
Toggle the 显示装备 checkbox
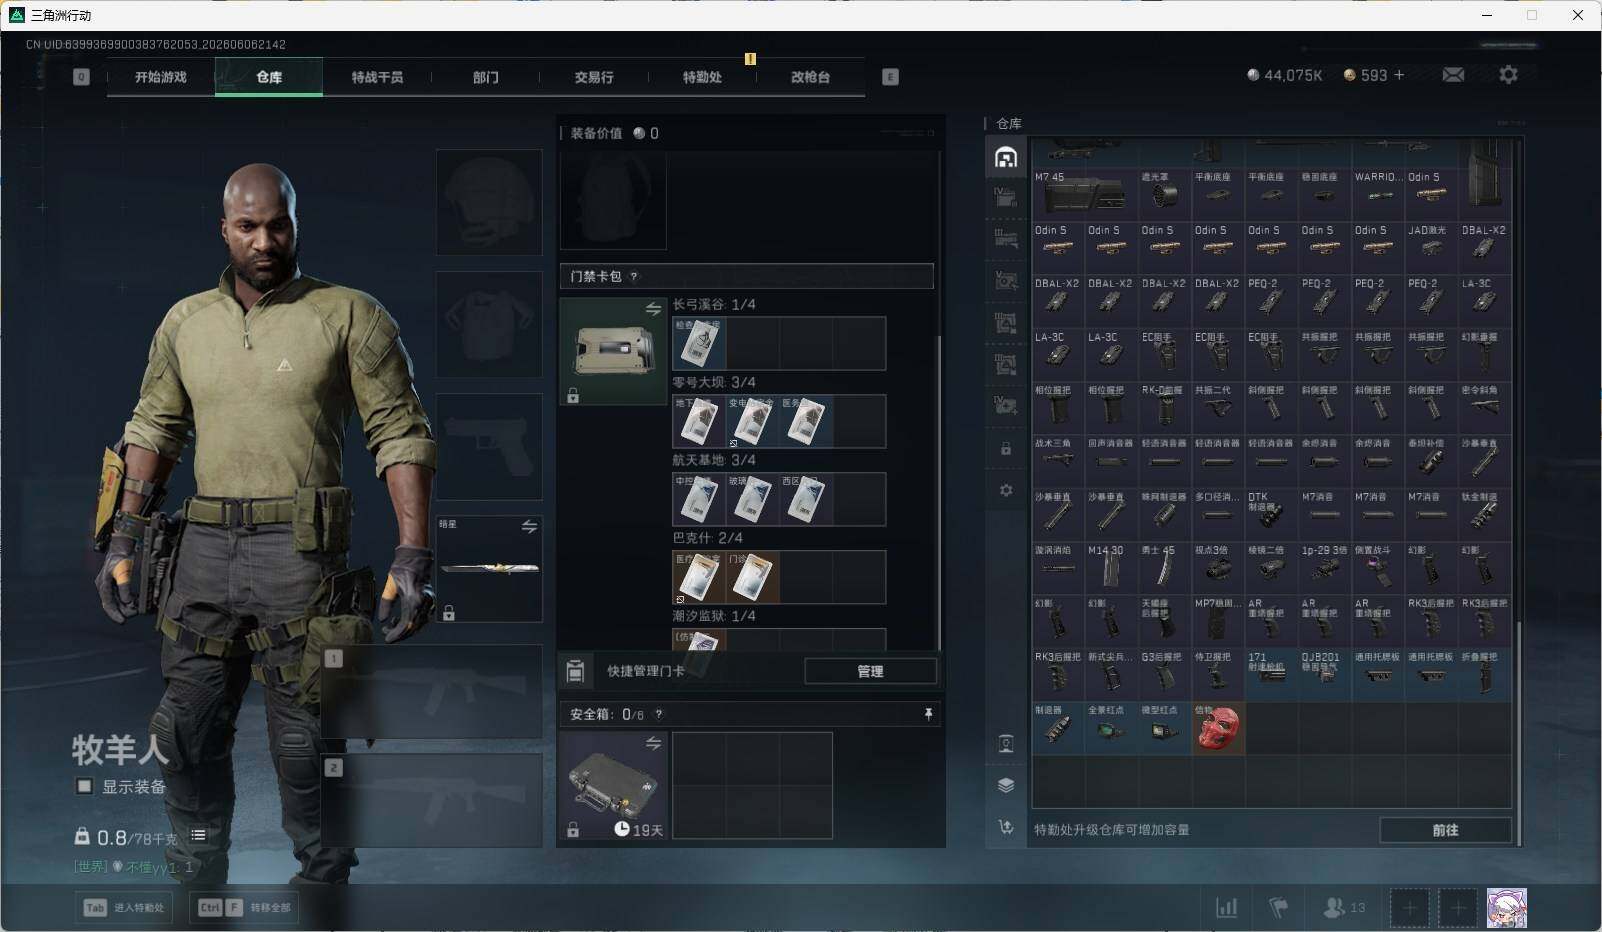click(84, 786)
